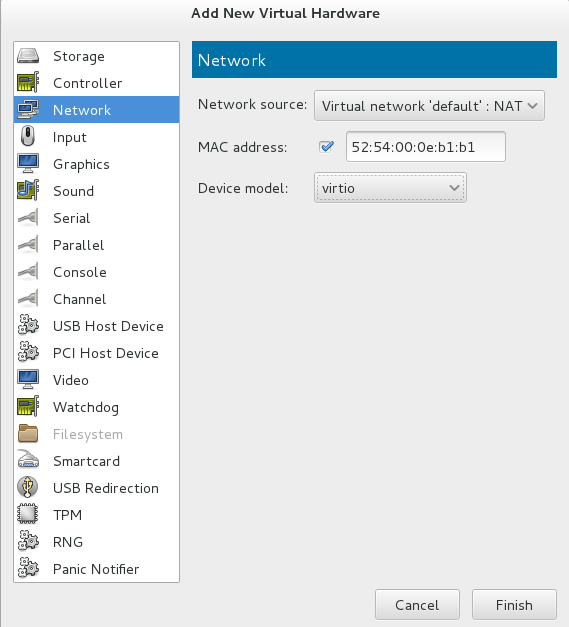Click the RNG gears icon
Image resolution: width=569 pixels, height=627 pixels.
[28, 541]
